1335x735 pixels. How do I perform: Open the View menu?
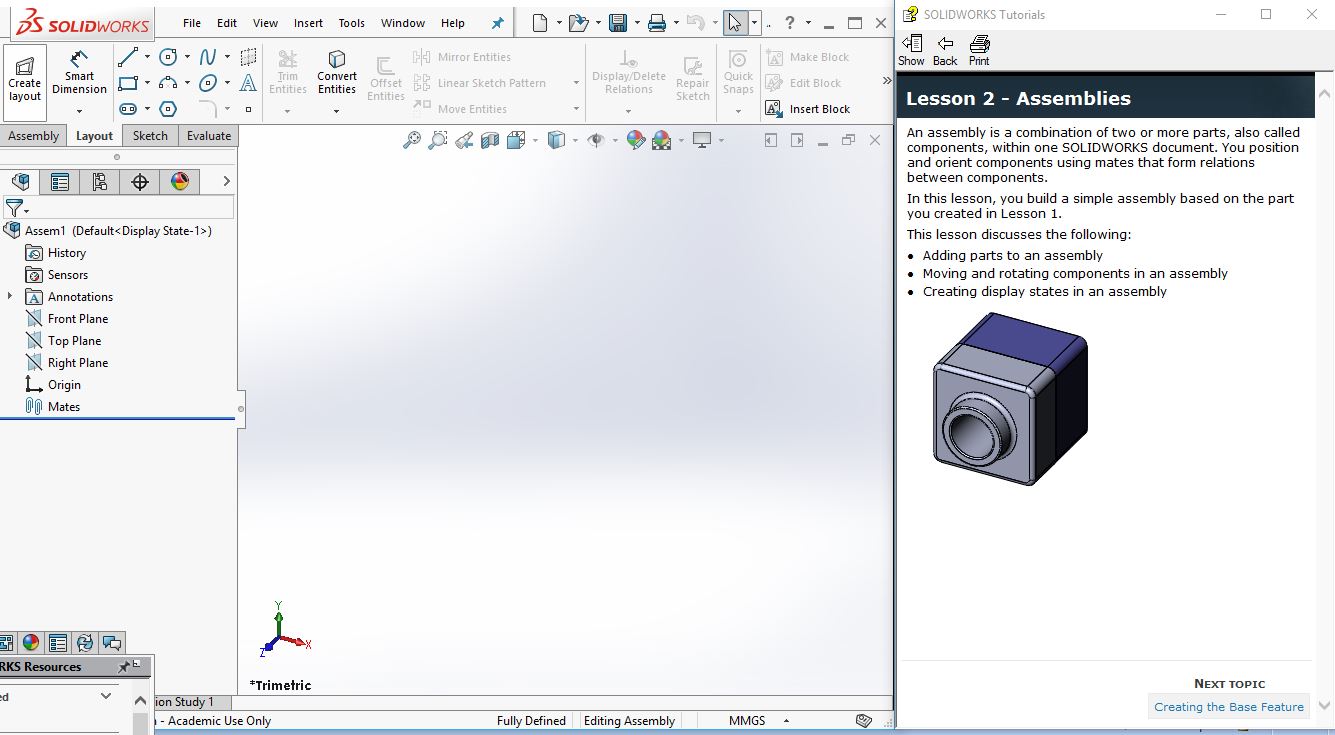[266, 23]
